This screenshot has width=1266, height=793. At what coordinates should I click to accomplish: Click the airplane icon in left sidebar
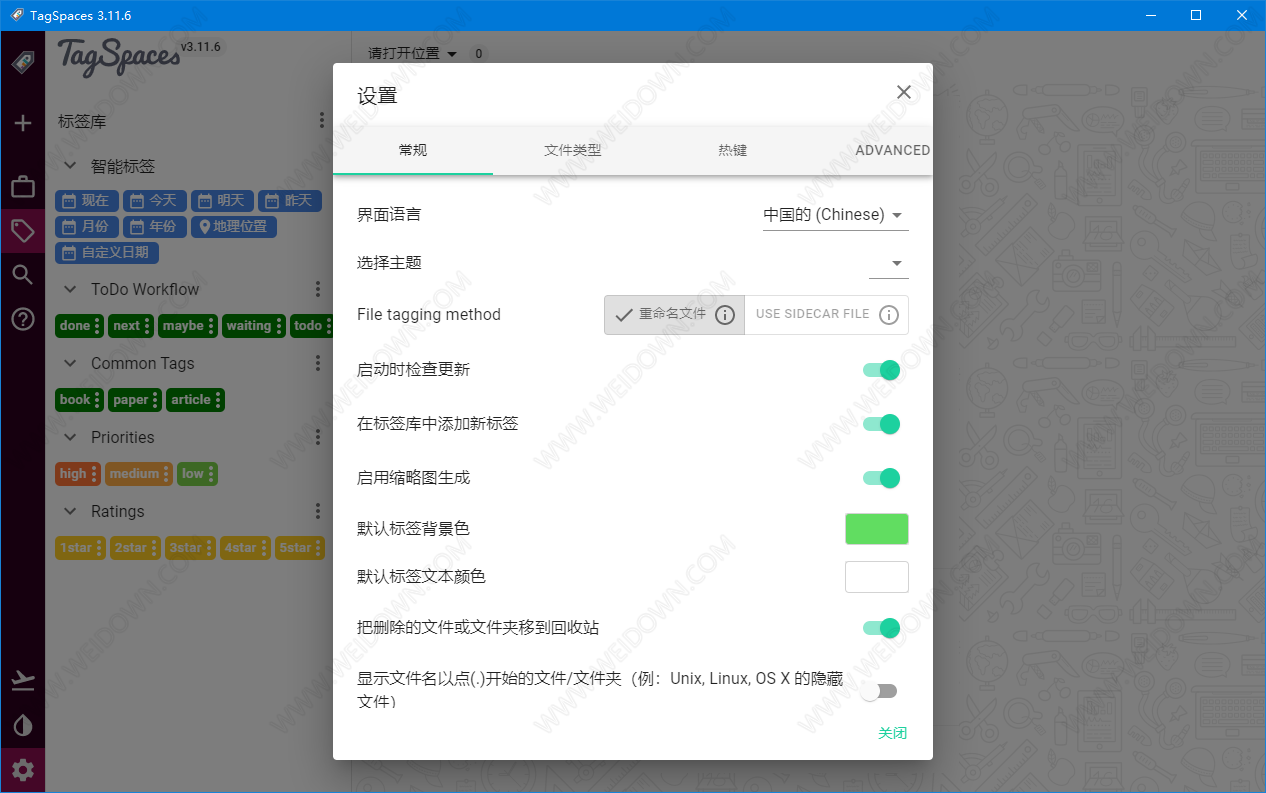click(x=22, y=681)
